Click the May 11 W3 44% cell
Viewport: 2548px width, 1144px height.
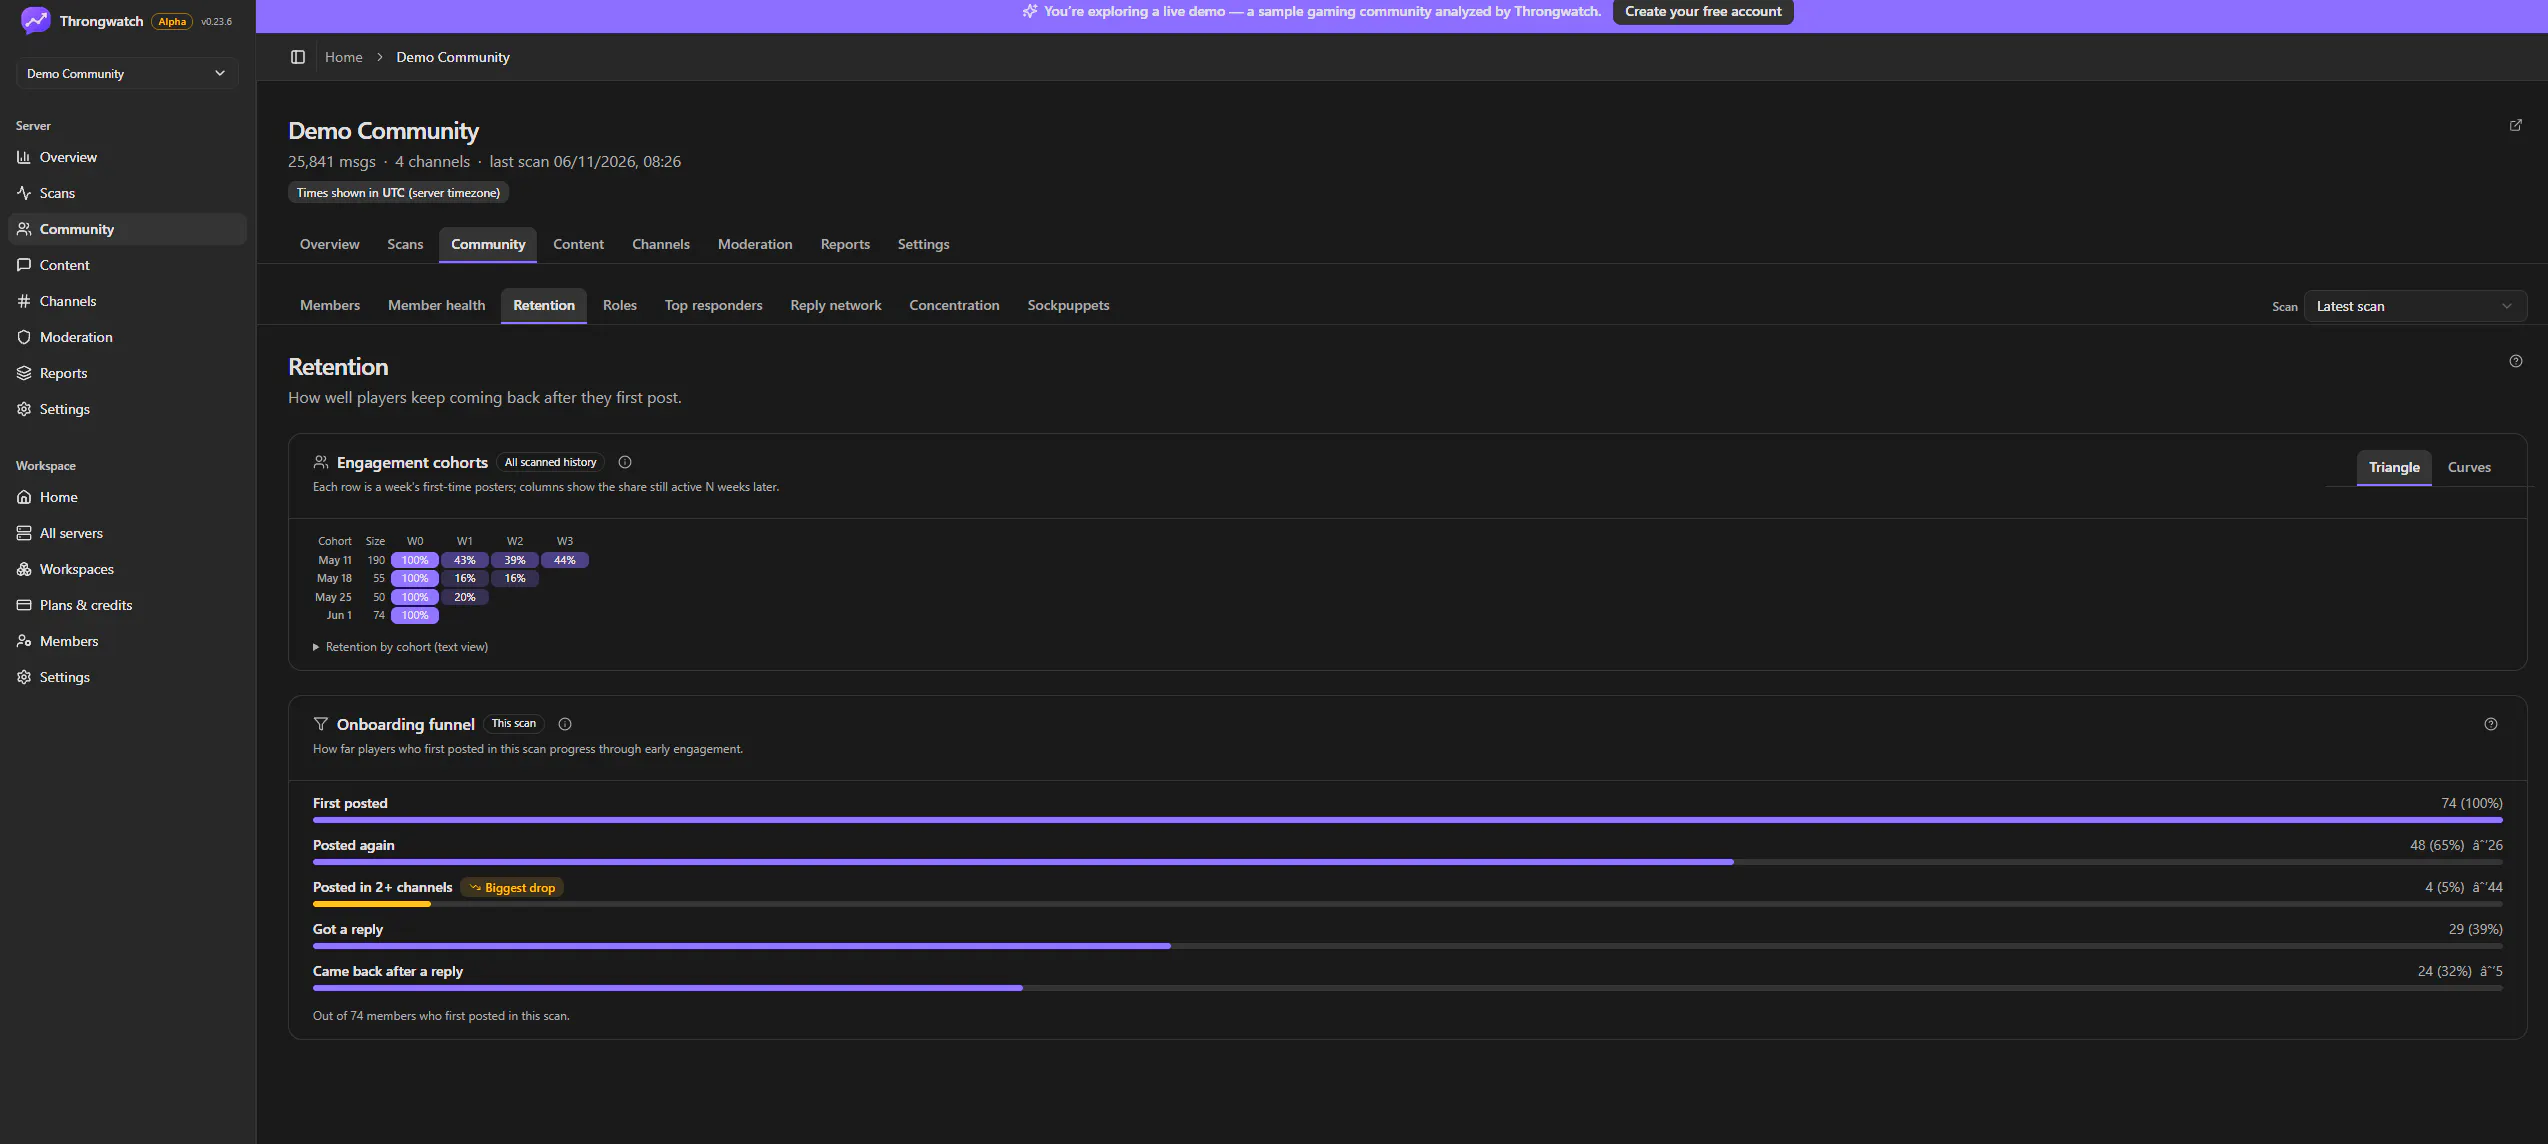tap(565, 560)
